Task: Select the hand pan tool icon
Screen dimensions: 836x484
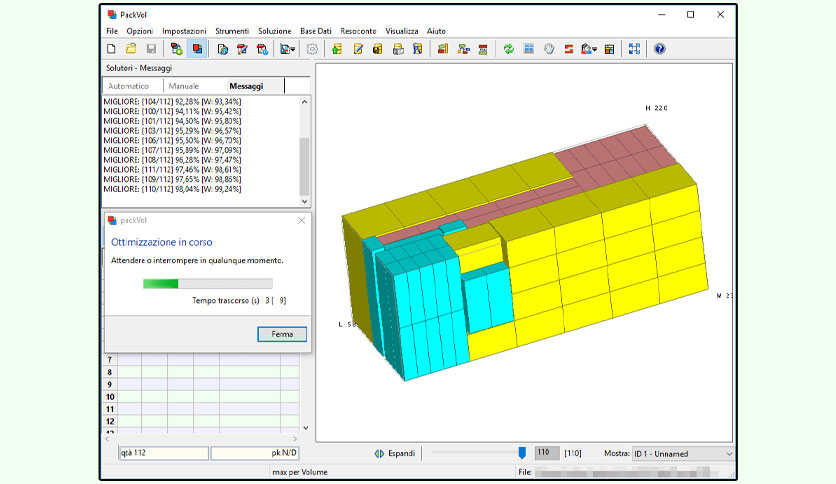Action: pyautogui.click(x=549, y=49)
